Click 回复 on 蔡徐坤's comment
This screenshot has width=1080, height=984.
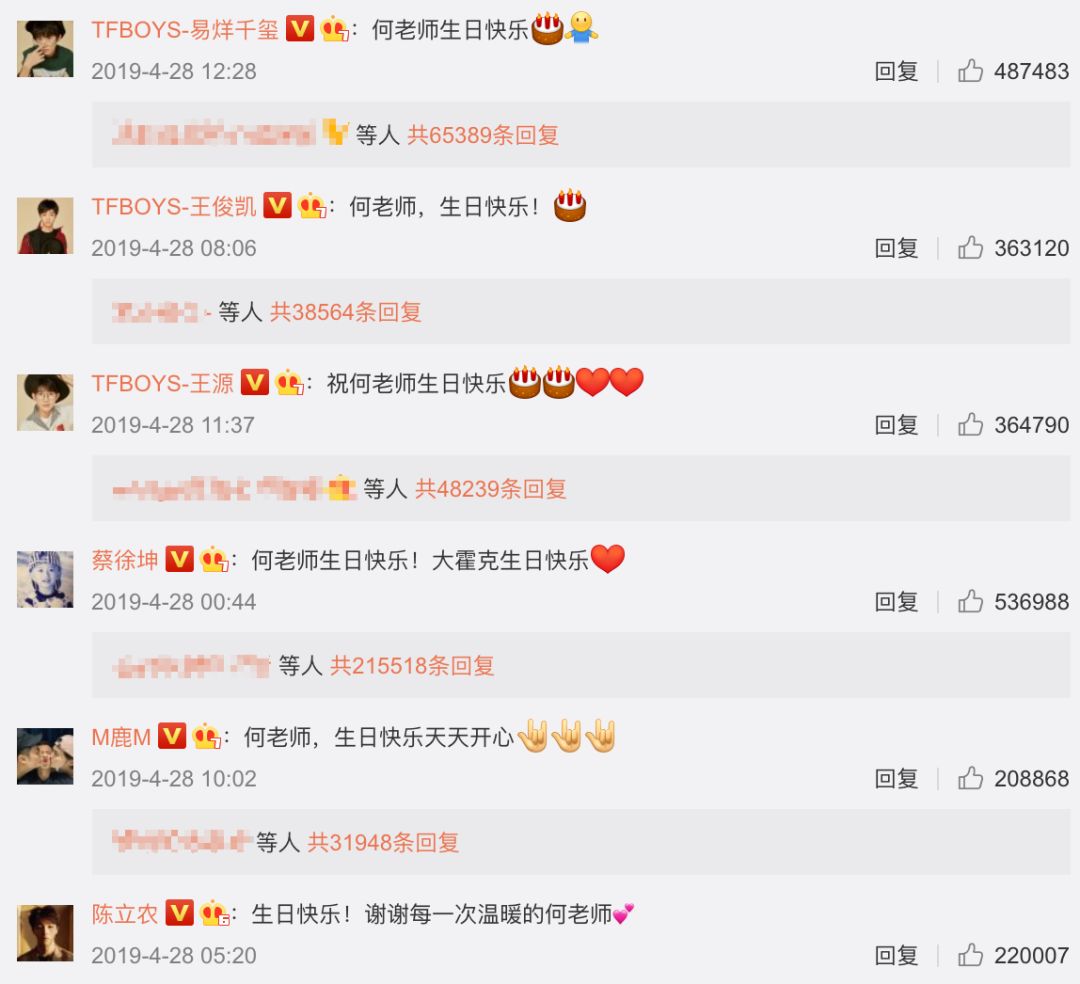(896, 602)
